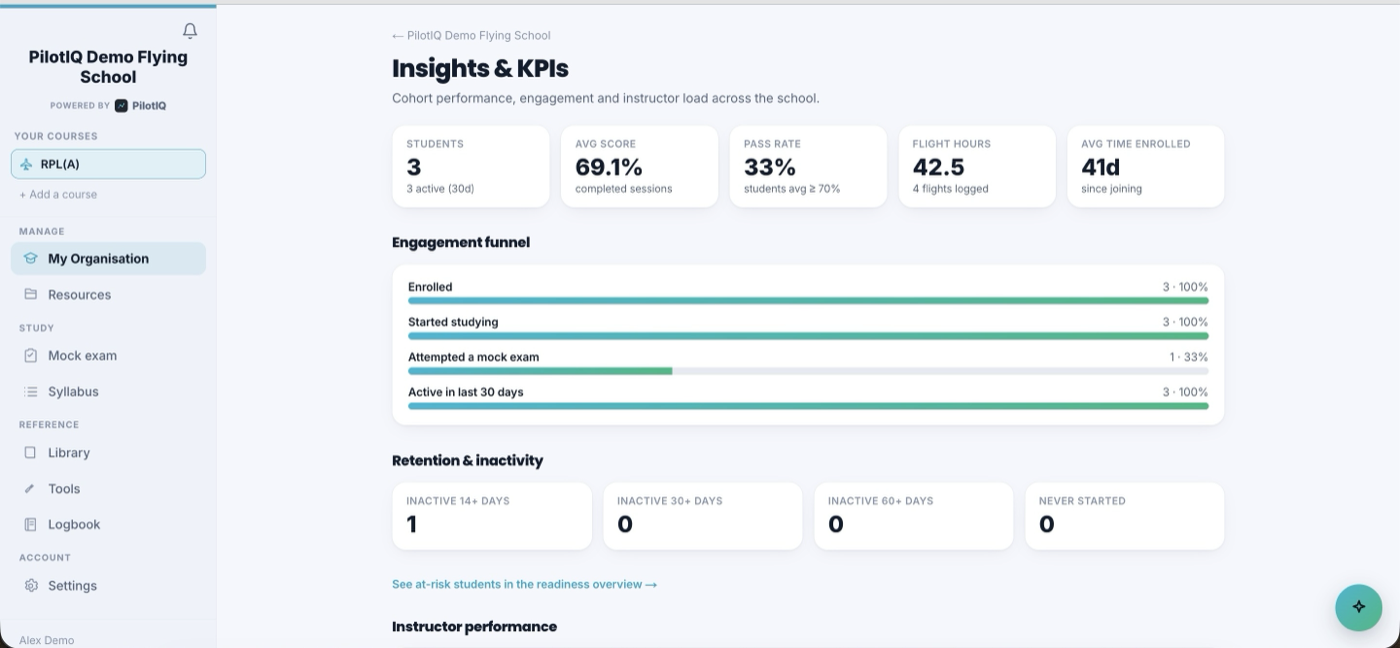1400x648 pixels.
Task: Click the Pass Rate 33% card
Action: click(x=808, y=166)
